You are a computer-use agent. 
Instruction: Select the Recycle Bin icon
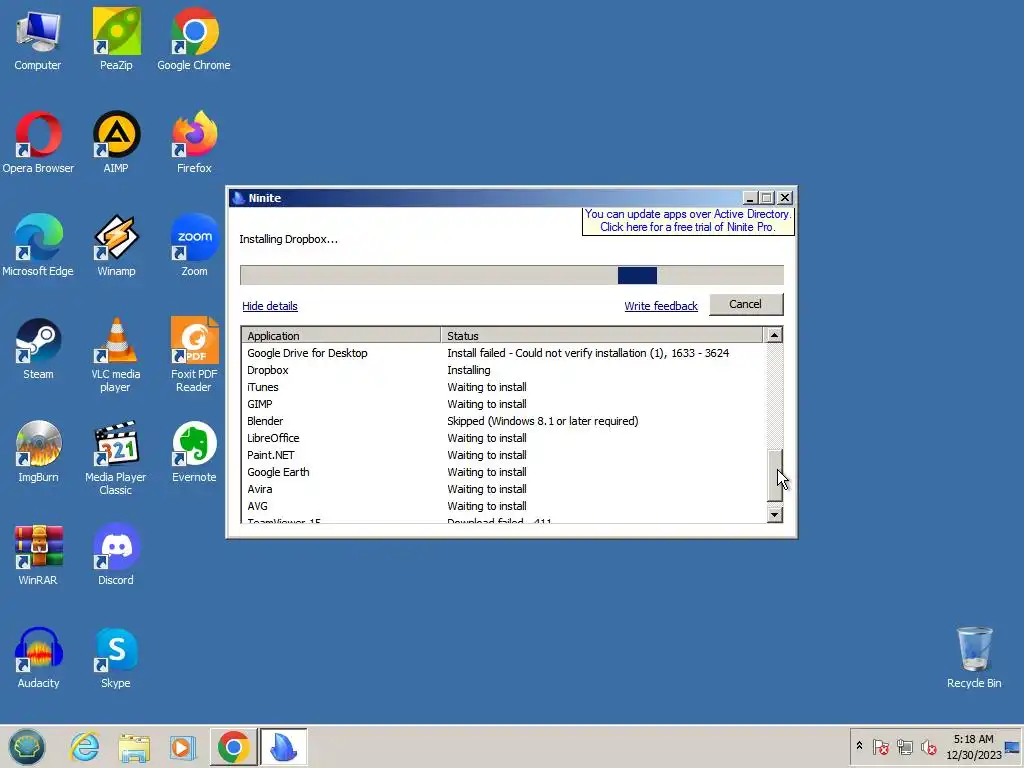[x=974, y=658]
